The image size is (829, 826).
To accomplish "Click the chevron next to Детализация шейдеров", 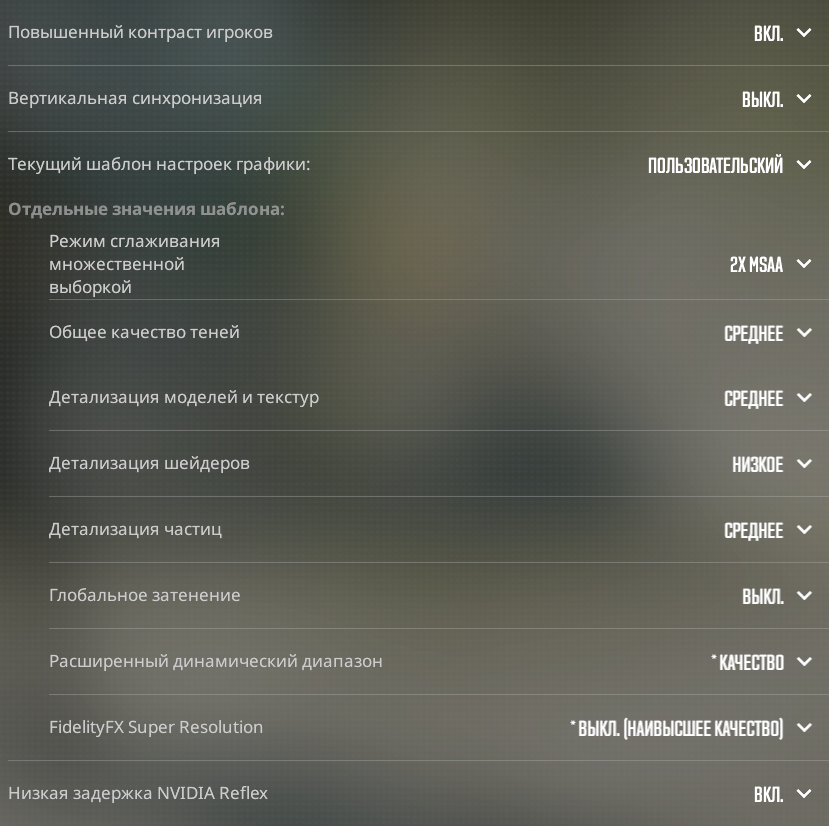I will (x=804, y=464).
